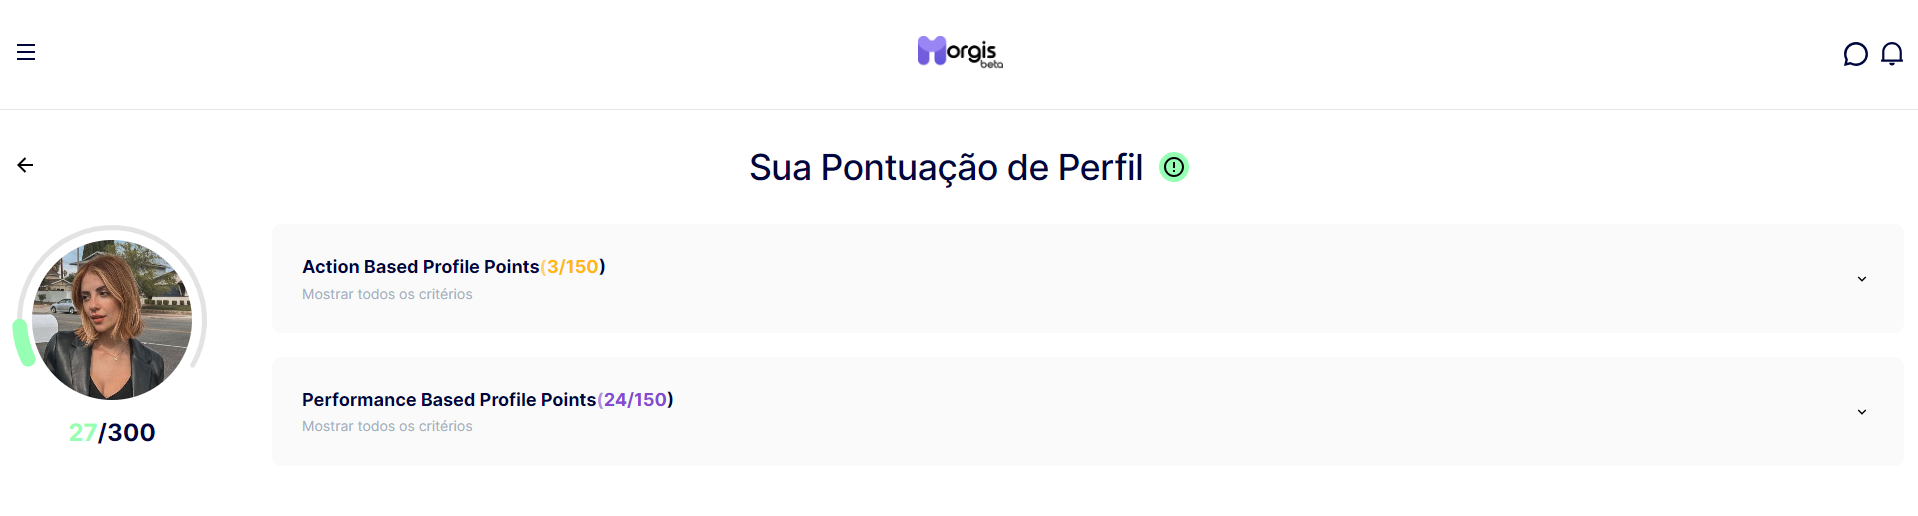
Task: Click the profile avatar photo
Action: [x=112, y=319]
